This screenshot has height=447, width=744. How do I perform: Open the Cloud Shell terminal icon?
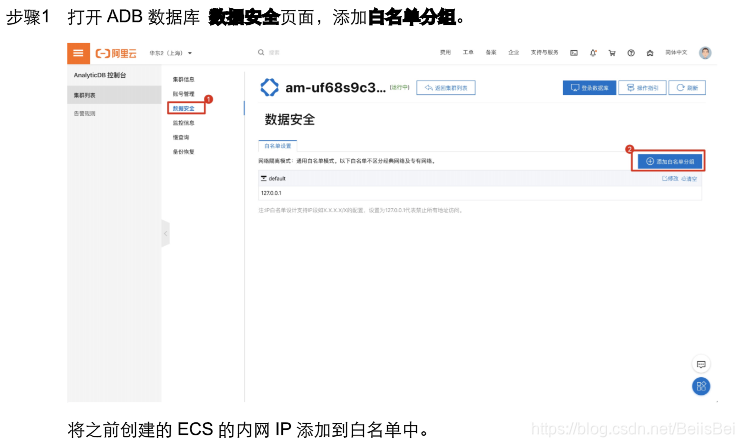(x=574, y=53)
